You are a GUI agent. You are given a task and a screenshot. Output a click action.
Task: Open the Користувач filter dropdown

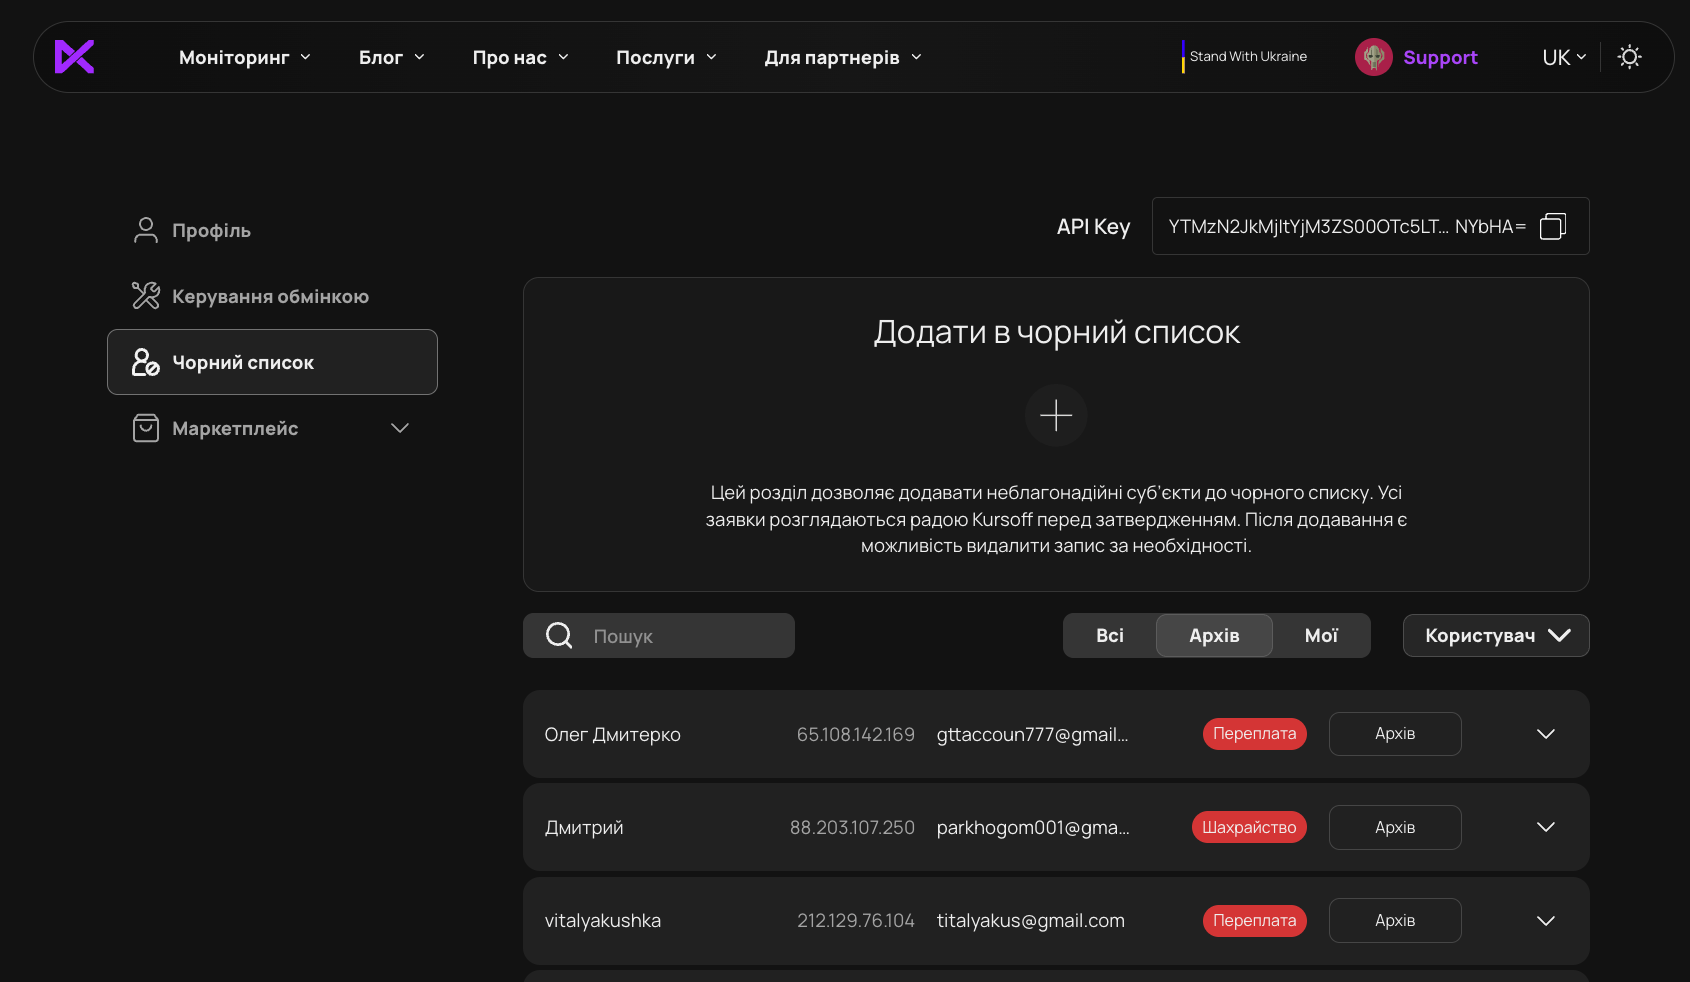[x=1496, y=636]
